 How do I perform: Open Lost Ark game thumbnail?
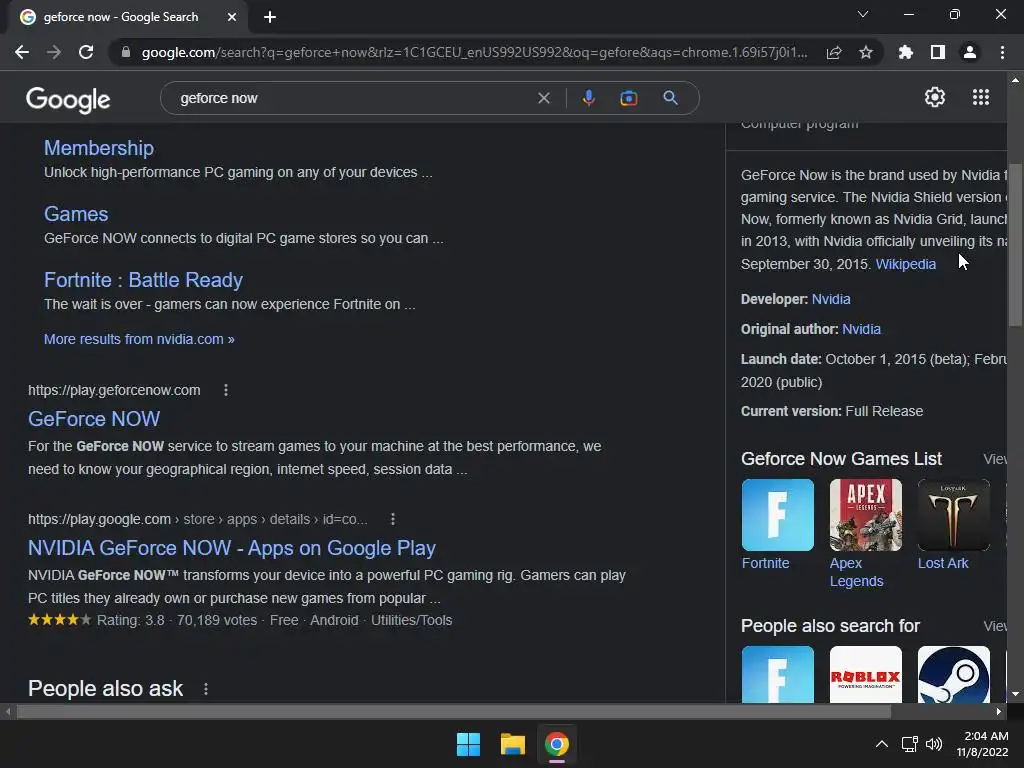953,515
